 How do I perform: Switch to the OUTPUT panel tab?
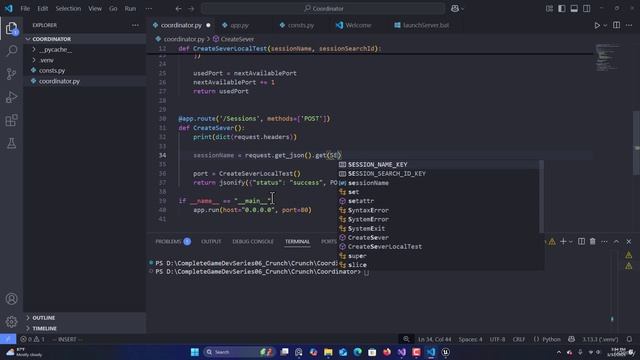coord(211,242)
